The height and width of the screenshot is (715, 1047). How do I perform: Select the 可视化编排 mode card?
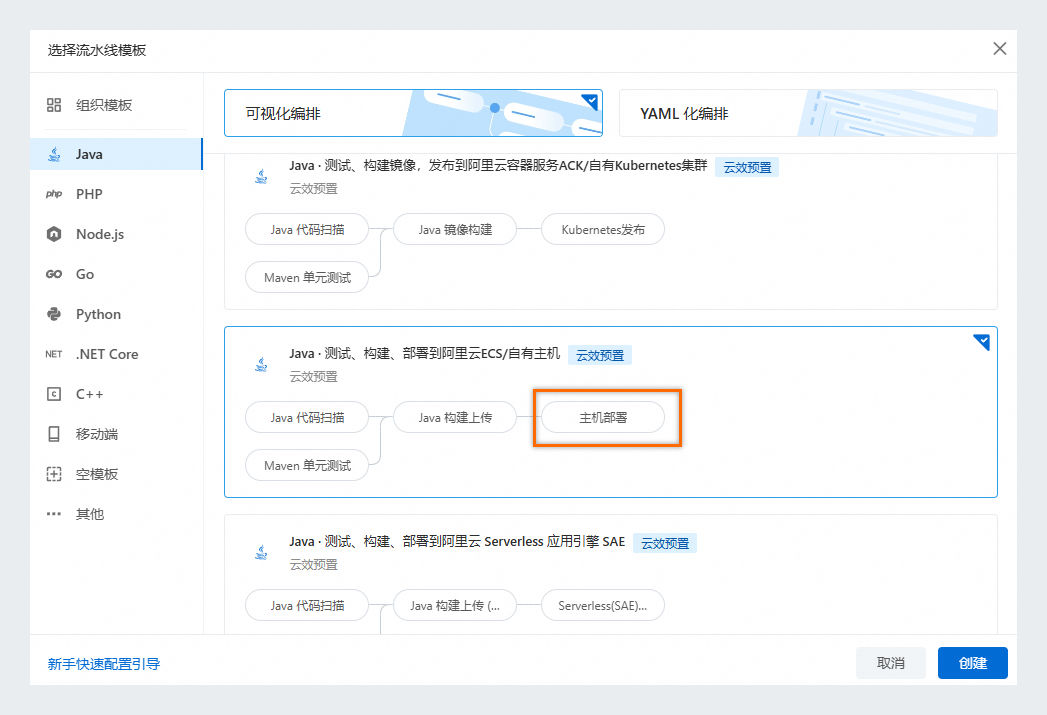[x=413, y=113]
